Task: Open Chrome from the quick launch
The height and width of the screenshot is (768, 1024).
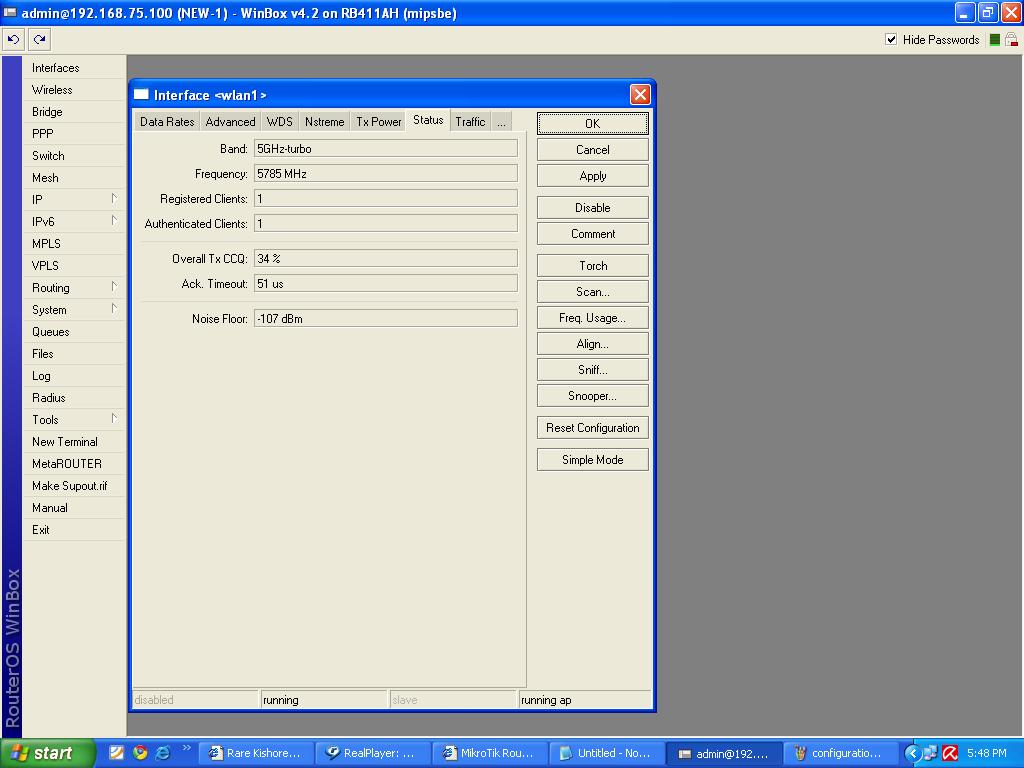Action: pos(140,753)
